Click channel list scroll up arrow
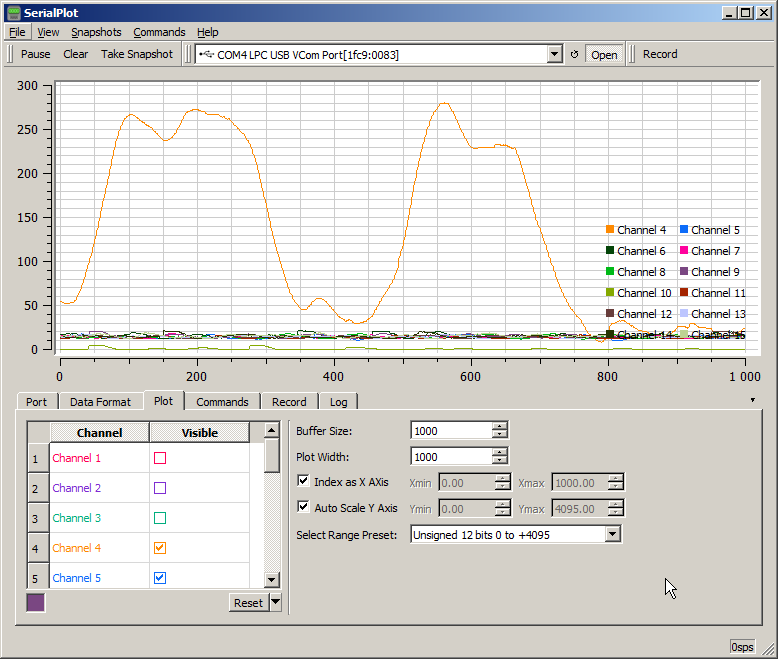 click(x=272, y=430)
